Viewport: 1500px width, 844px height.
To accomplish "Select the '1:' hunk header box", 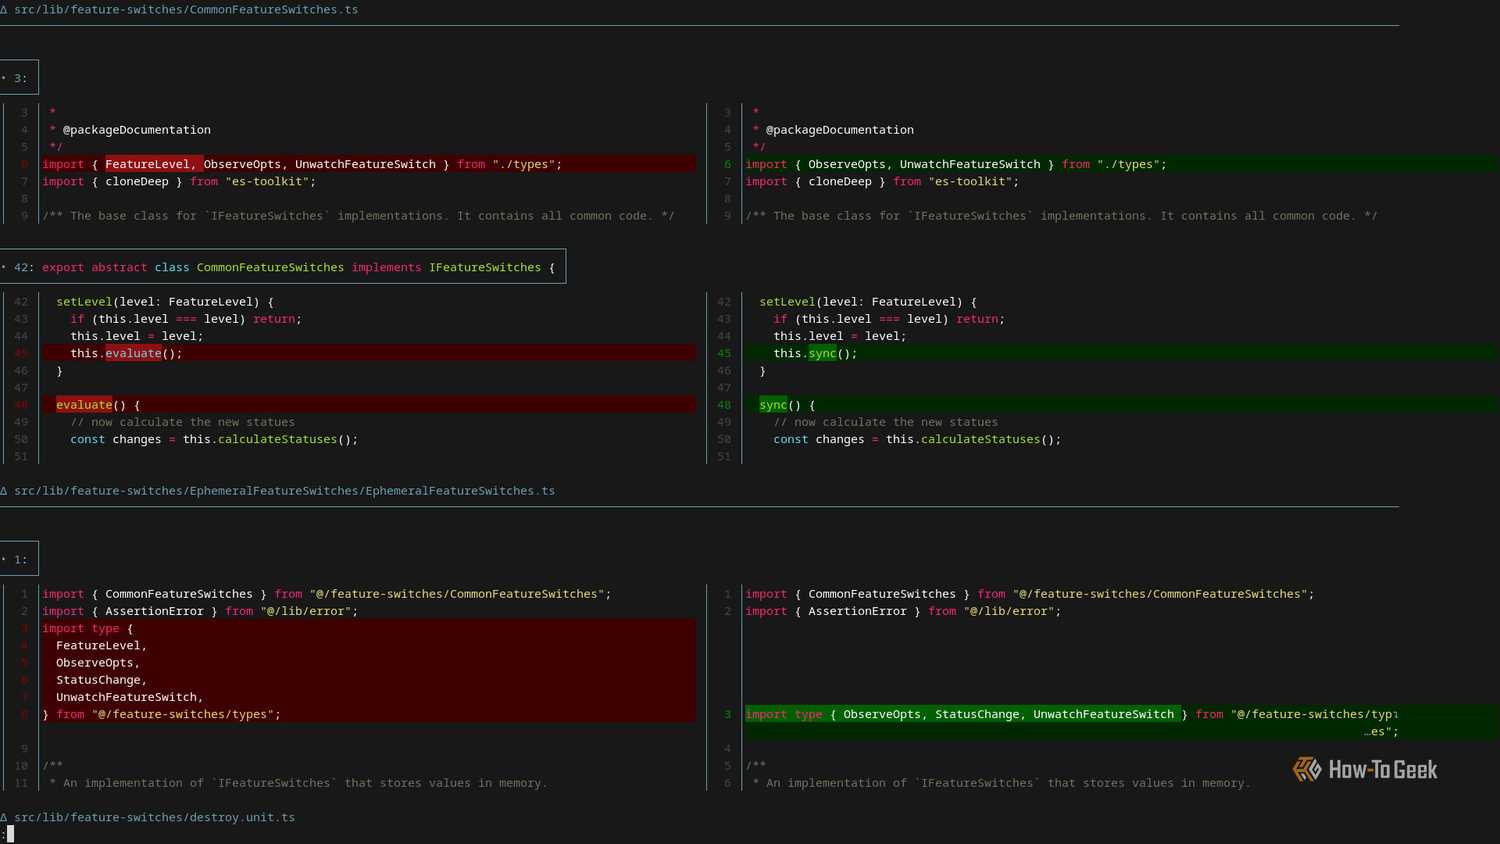I will pos(19,559).
